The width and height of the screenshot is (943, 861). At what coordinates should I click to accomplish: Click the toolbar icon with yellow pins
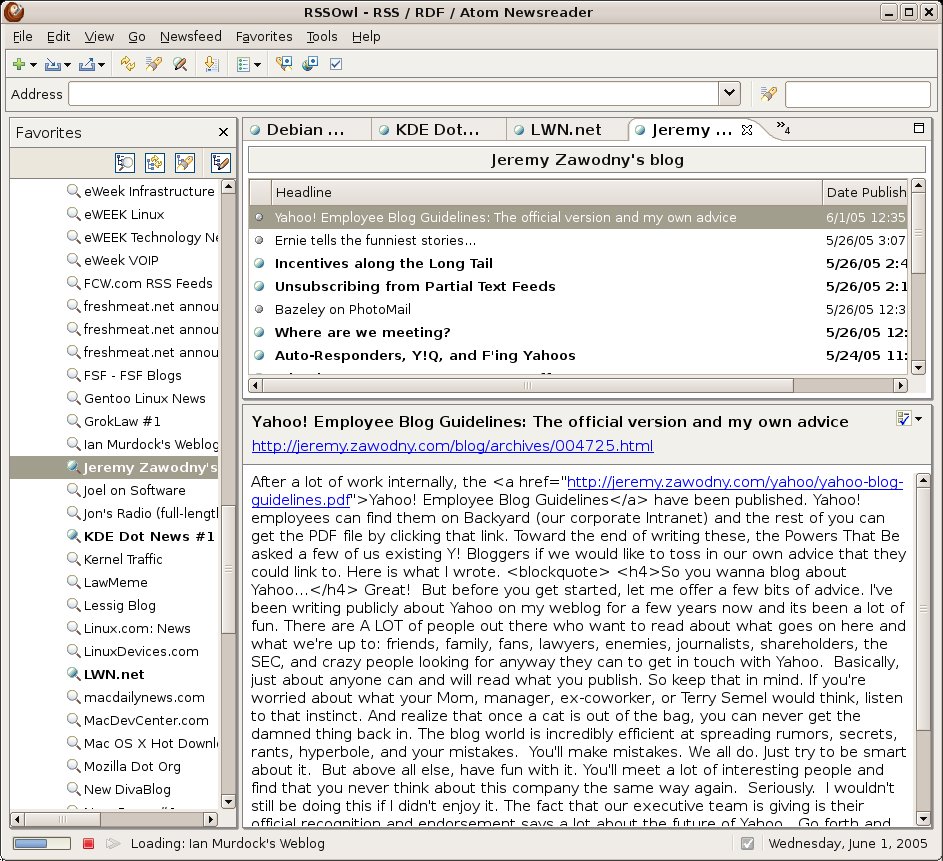pyautogui.click(x=284, y=64)
